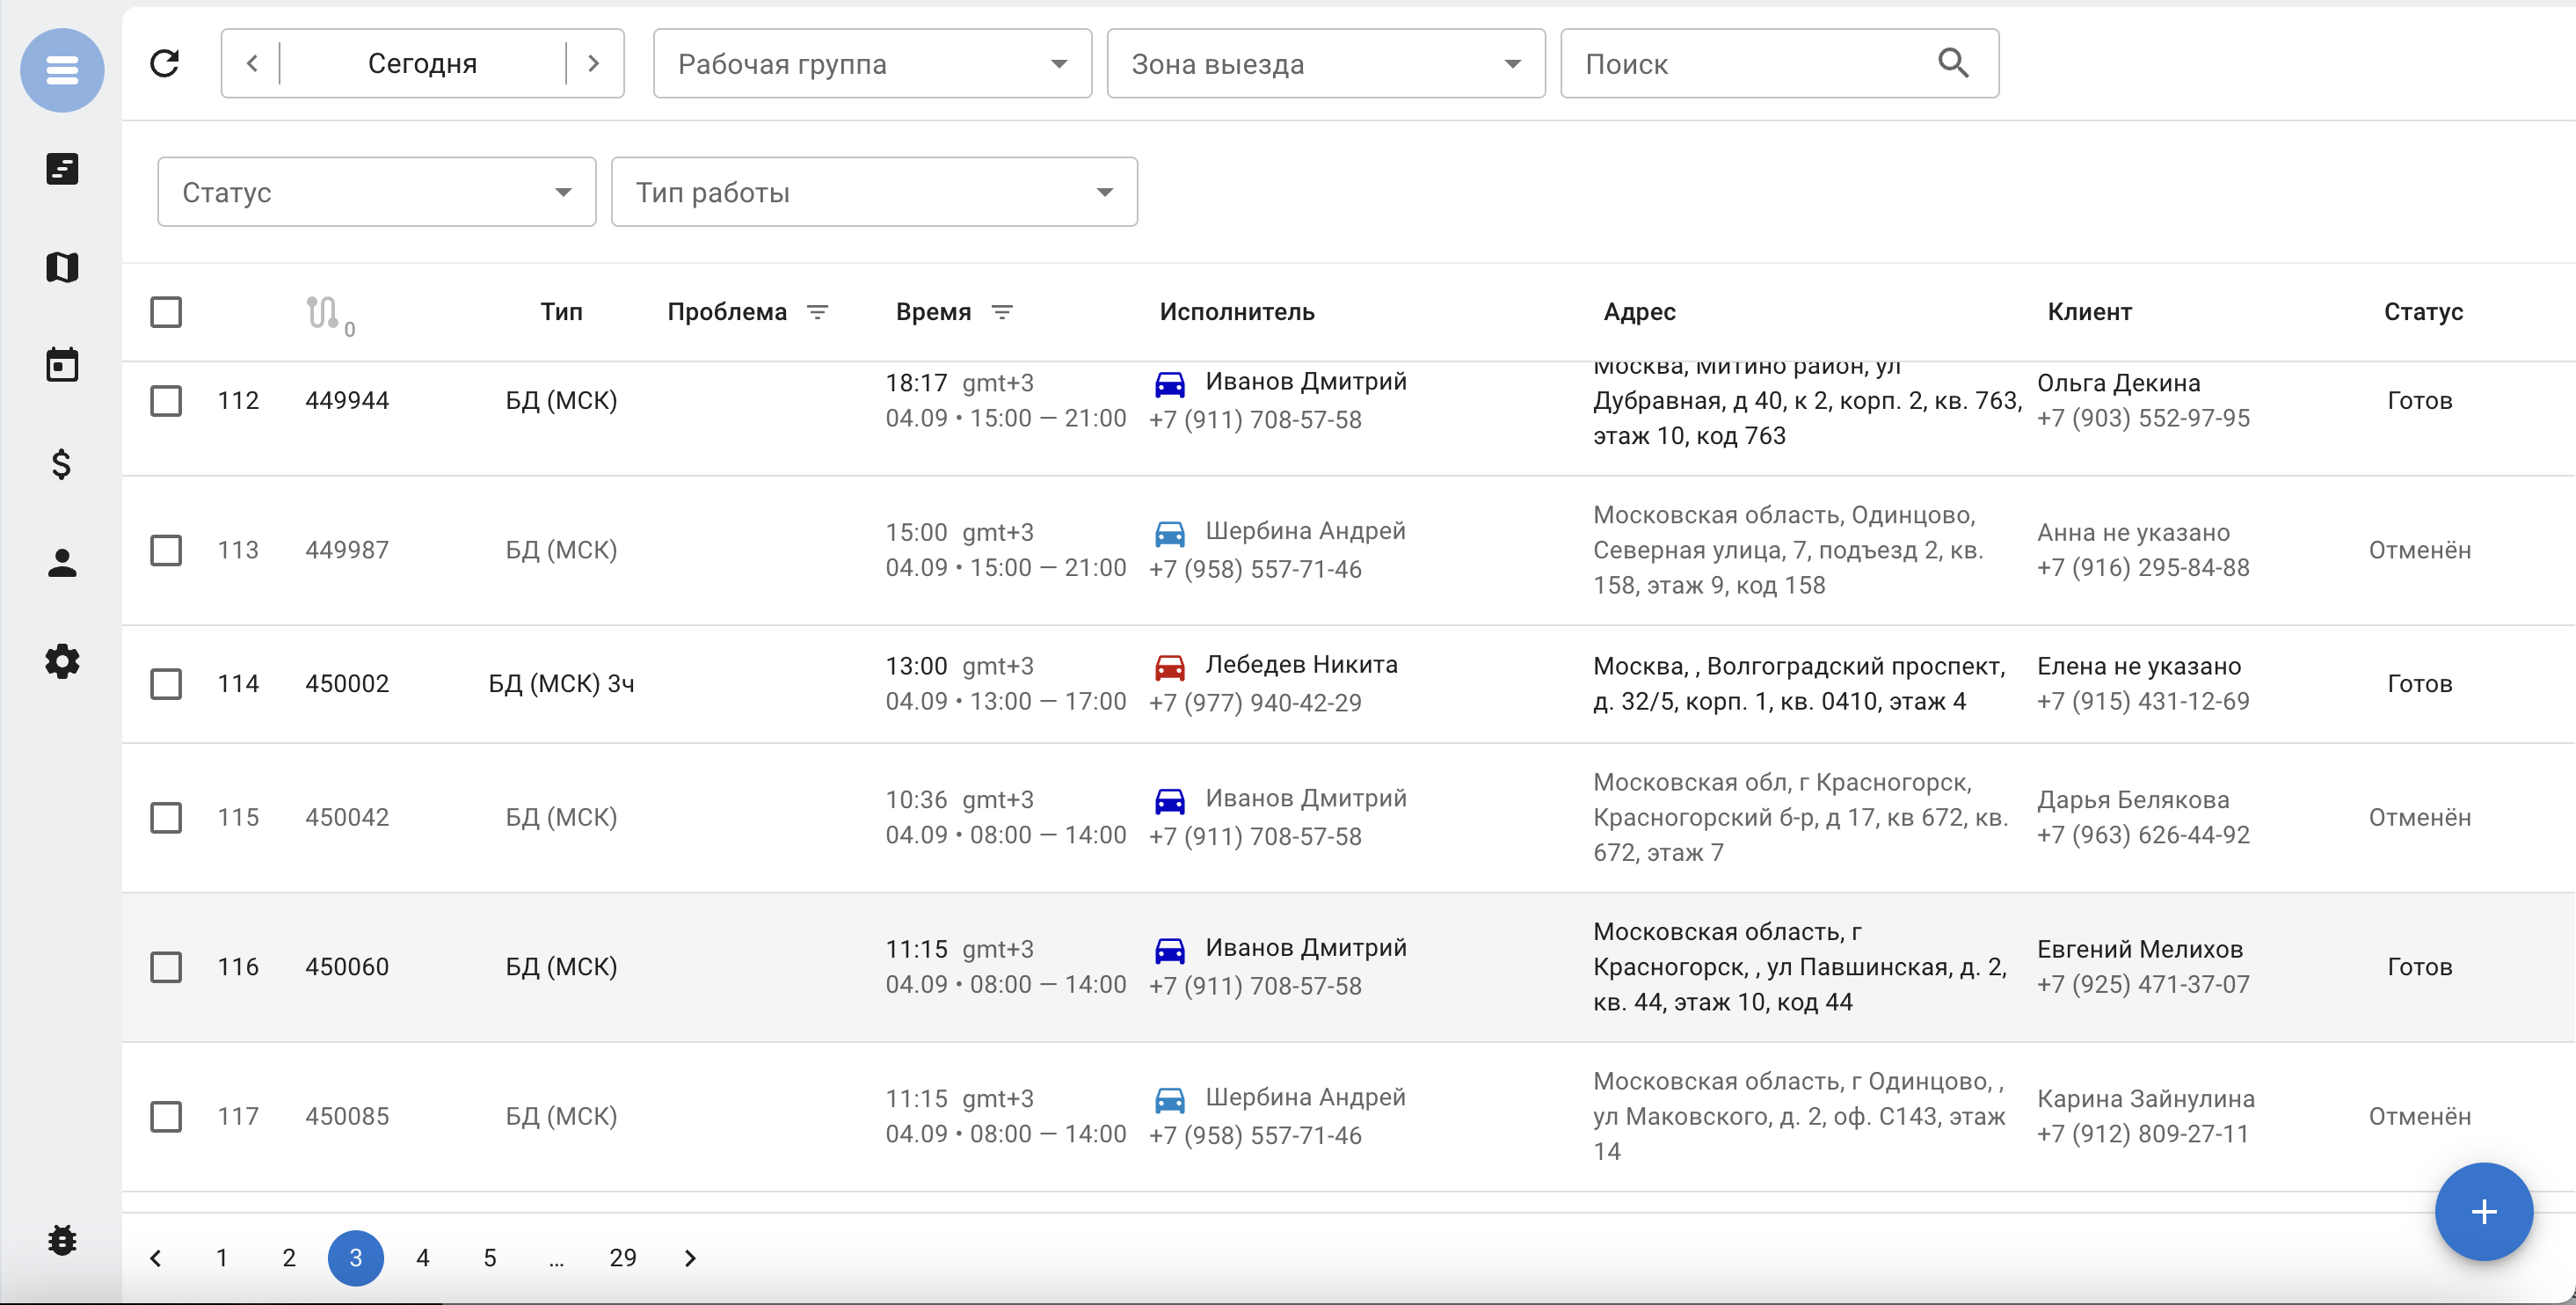Open the map view in the sidebar

pos(62,267)
